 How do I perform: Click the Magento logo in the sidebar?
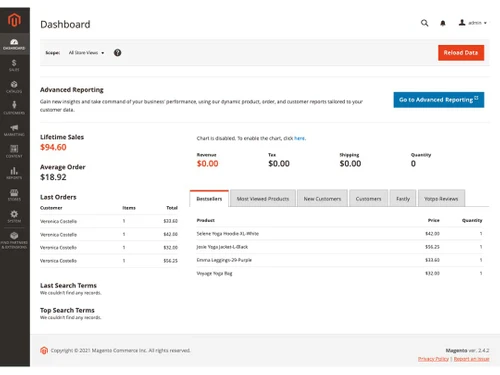coord(14,20)
